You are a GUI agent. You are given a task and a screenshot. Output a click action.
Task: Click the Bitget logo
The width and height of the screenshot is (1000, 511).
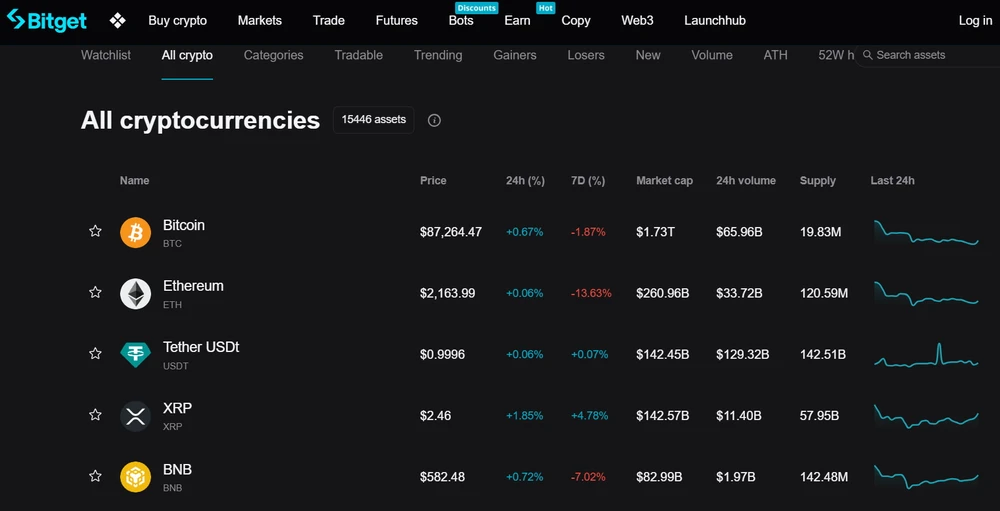pos(47,20)
